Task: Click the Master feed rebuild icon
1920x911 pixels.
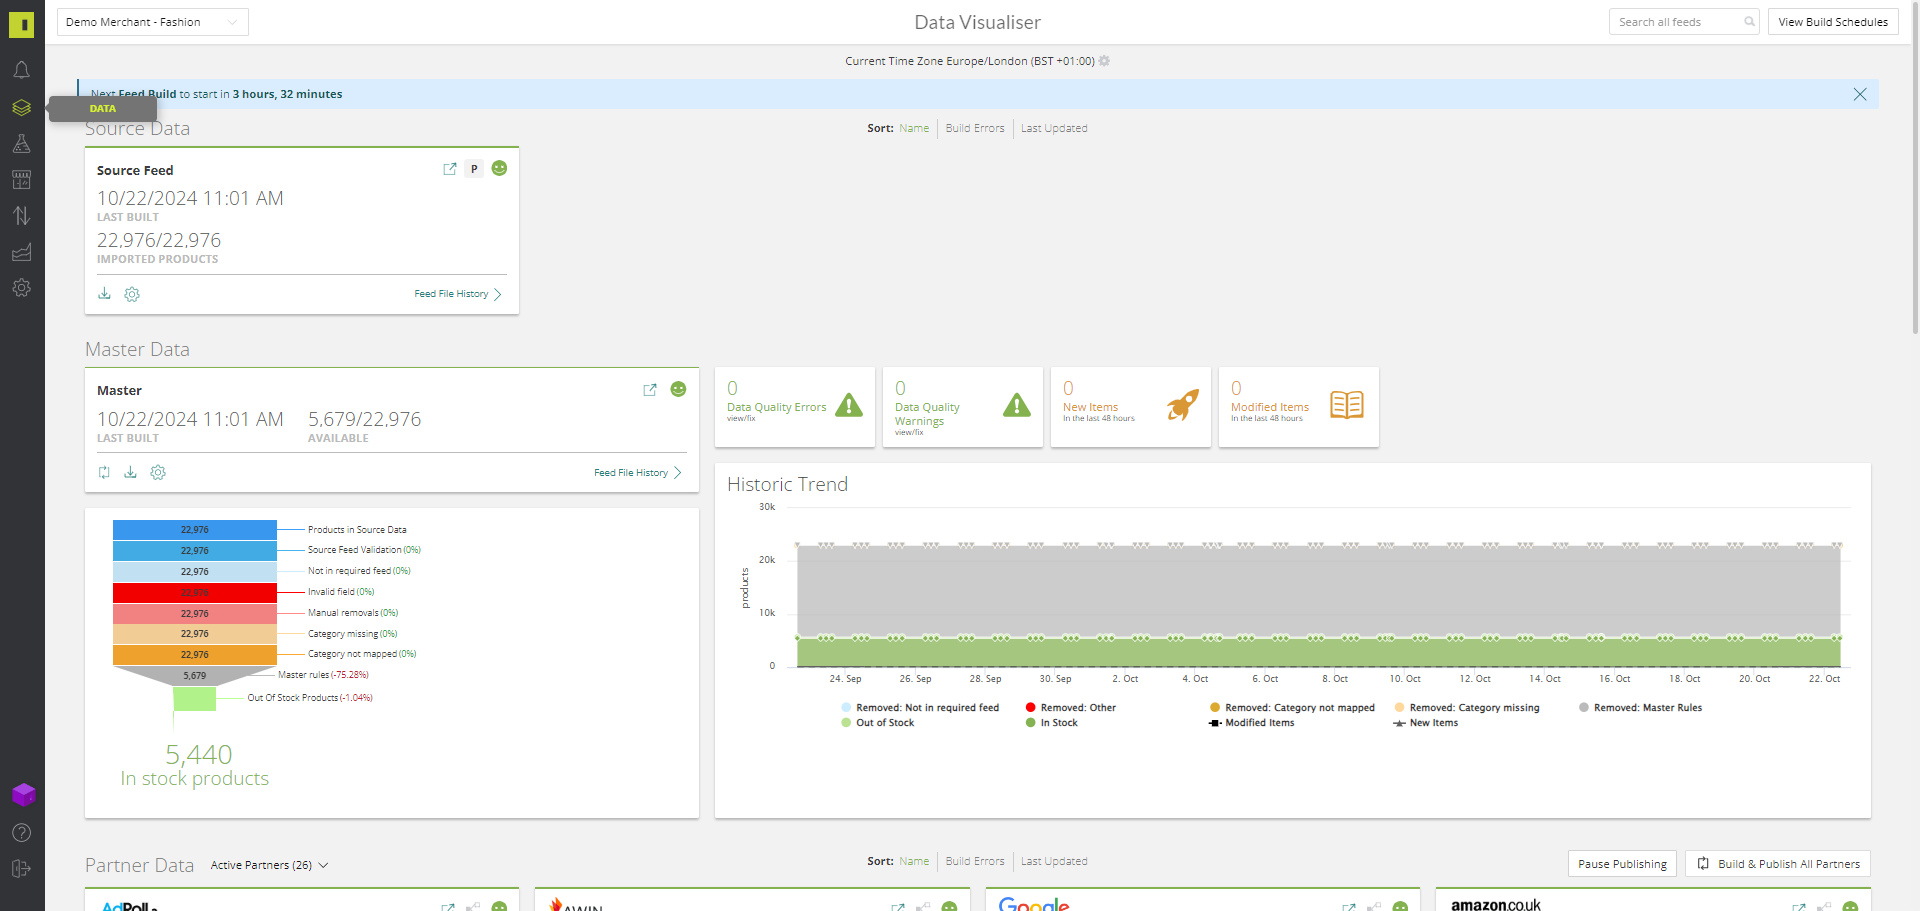Action: click(104, 473)
